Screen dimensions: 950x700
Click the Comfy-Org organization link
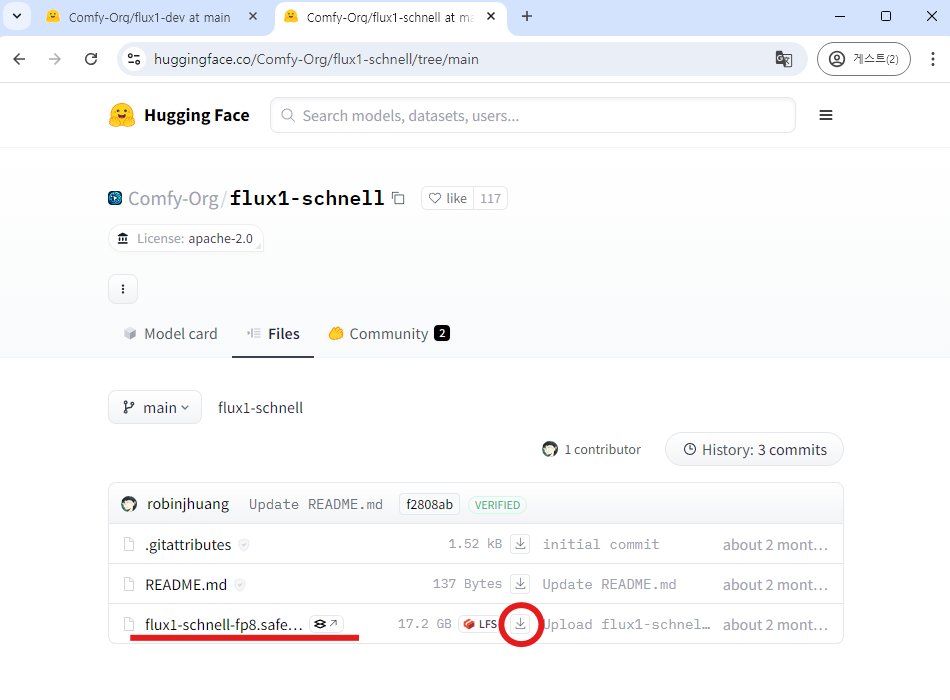(173, 198)
